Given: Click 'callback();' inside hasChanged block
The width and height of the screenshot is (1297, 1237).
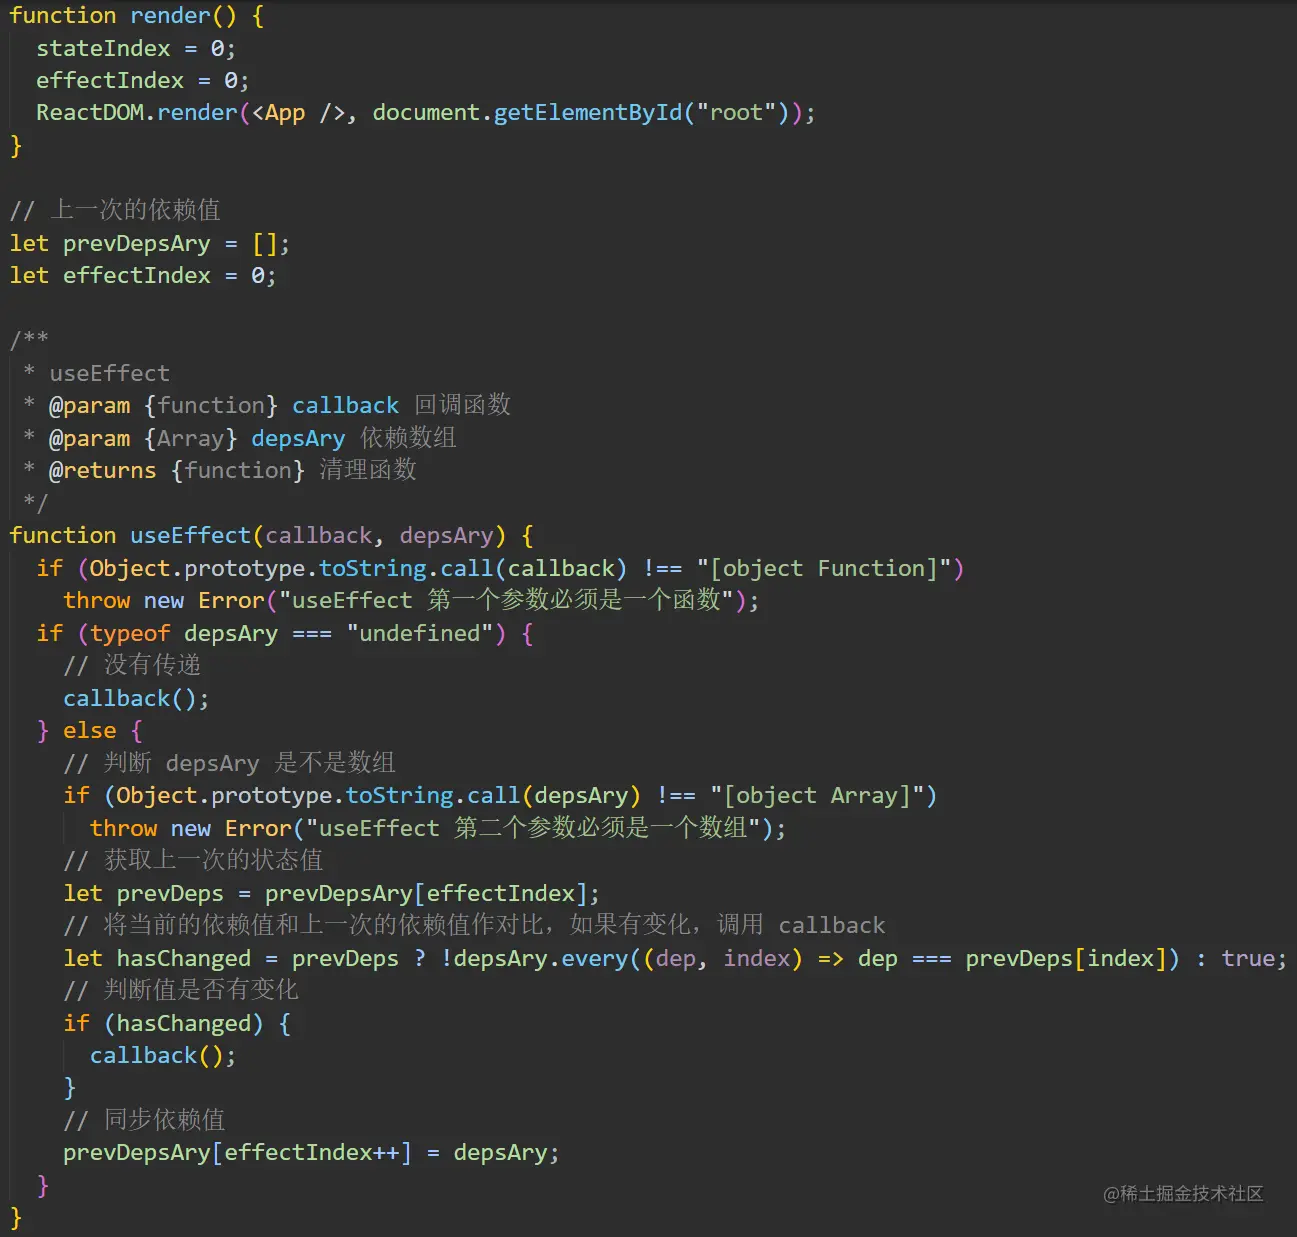Looking at the screenshot, I should point(163,1055).
